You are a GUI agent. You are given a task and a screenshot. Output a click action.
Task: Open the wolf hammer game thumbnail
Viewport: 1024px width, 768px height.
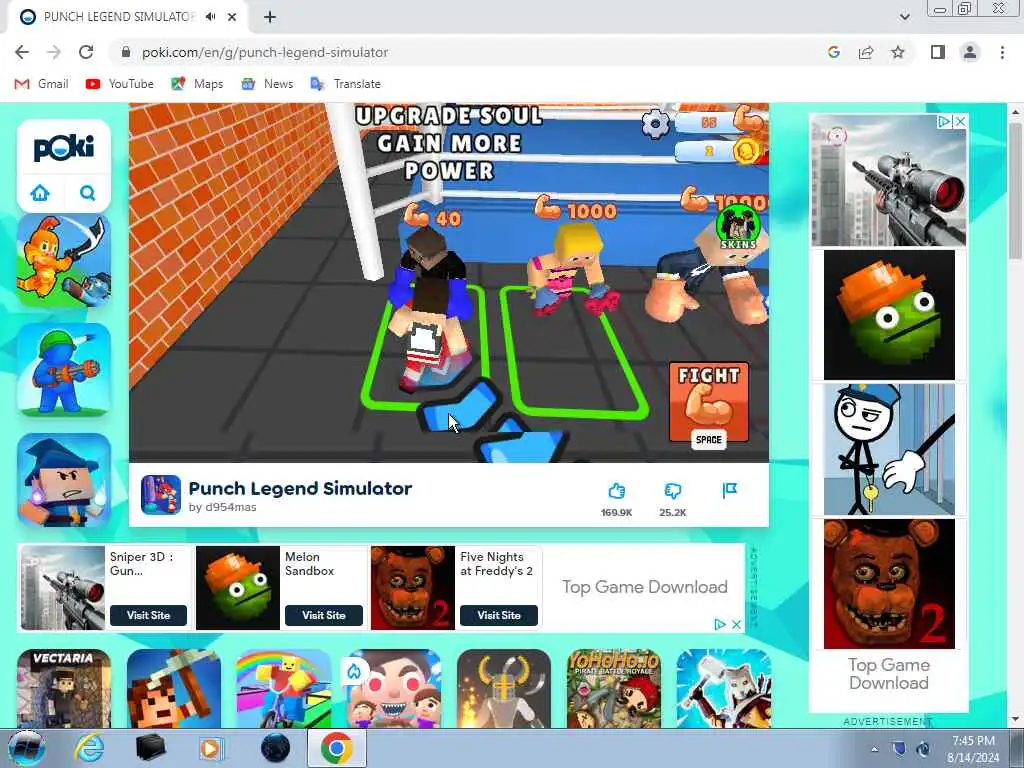724,688
